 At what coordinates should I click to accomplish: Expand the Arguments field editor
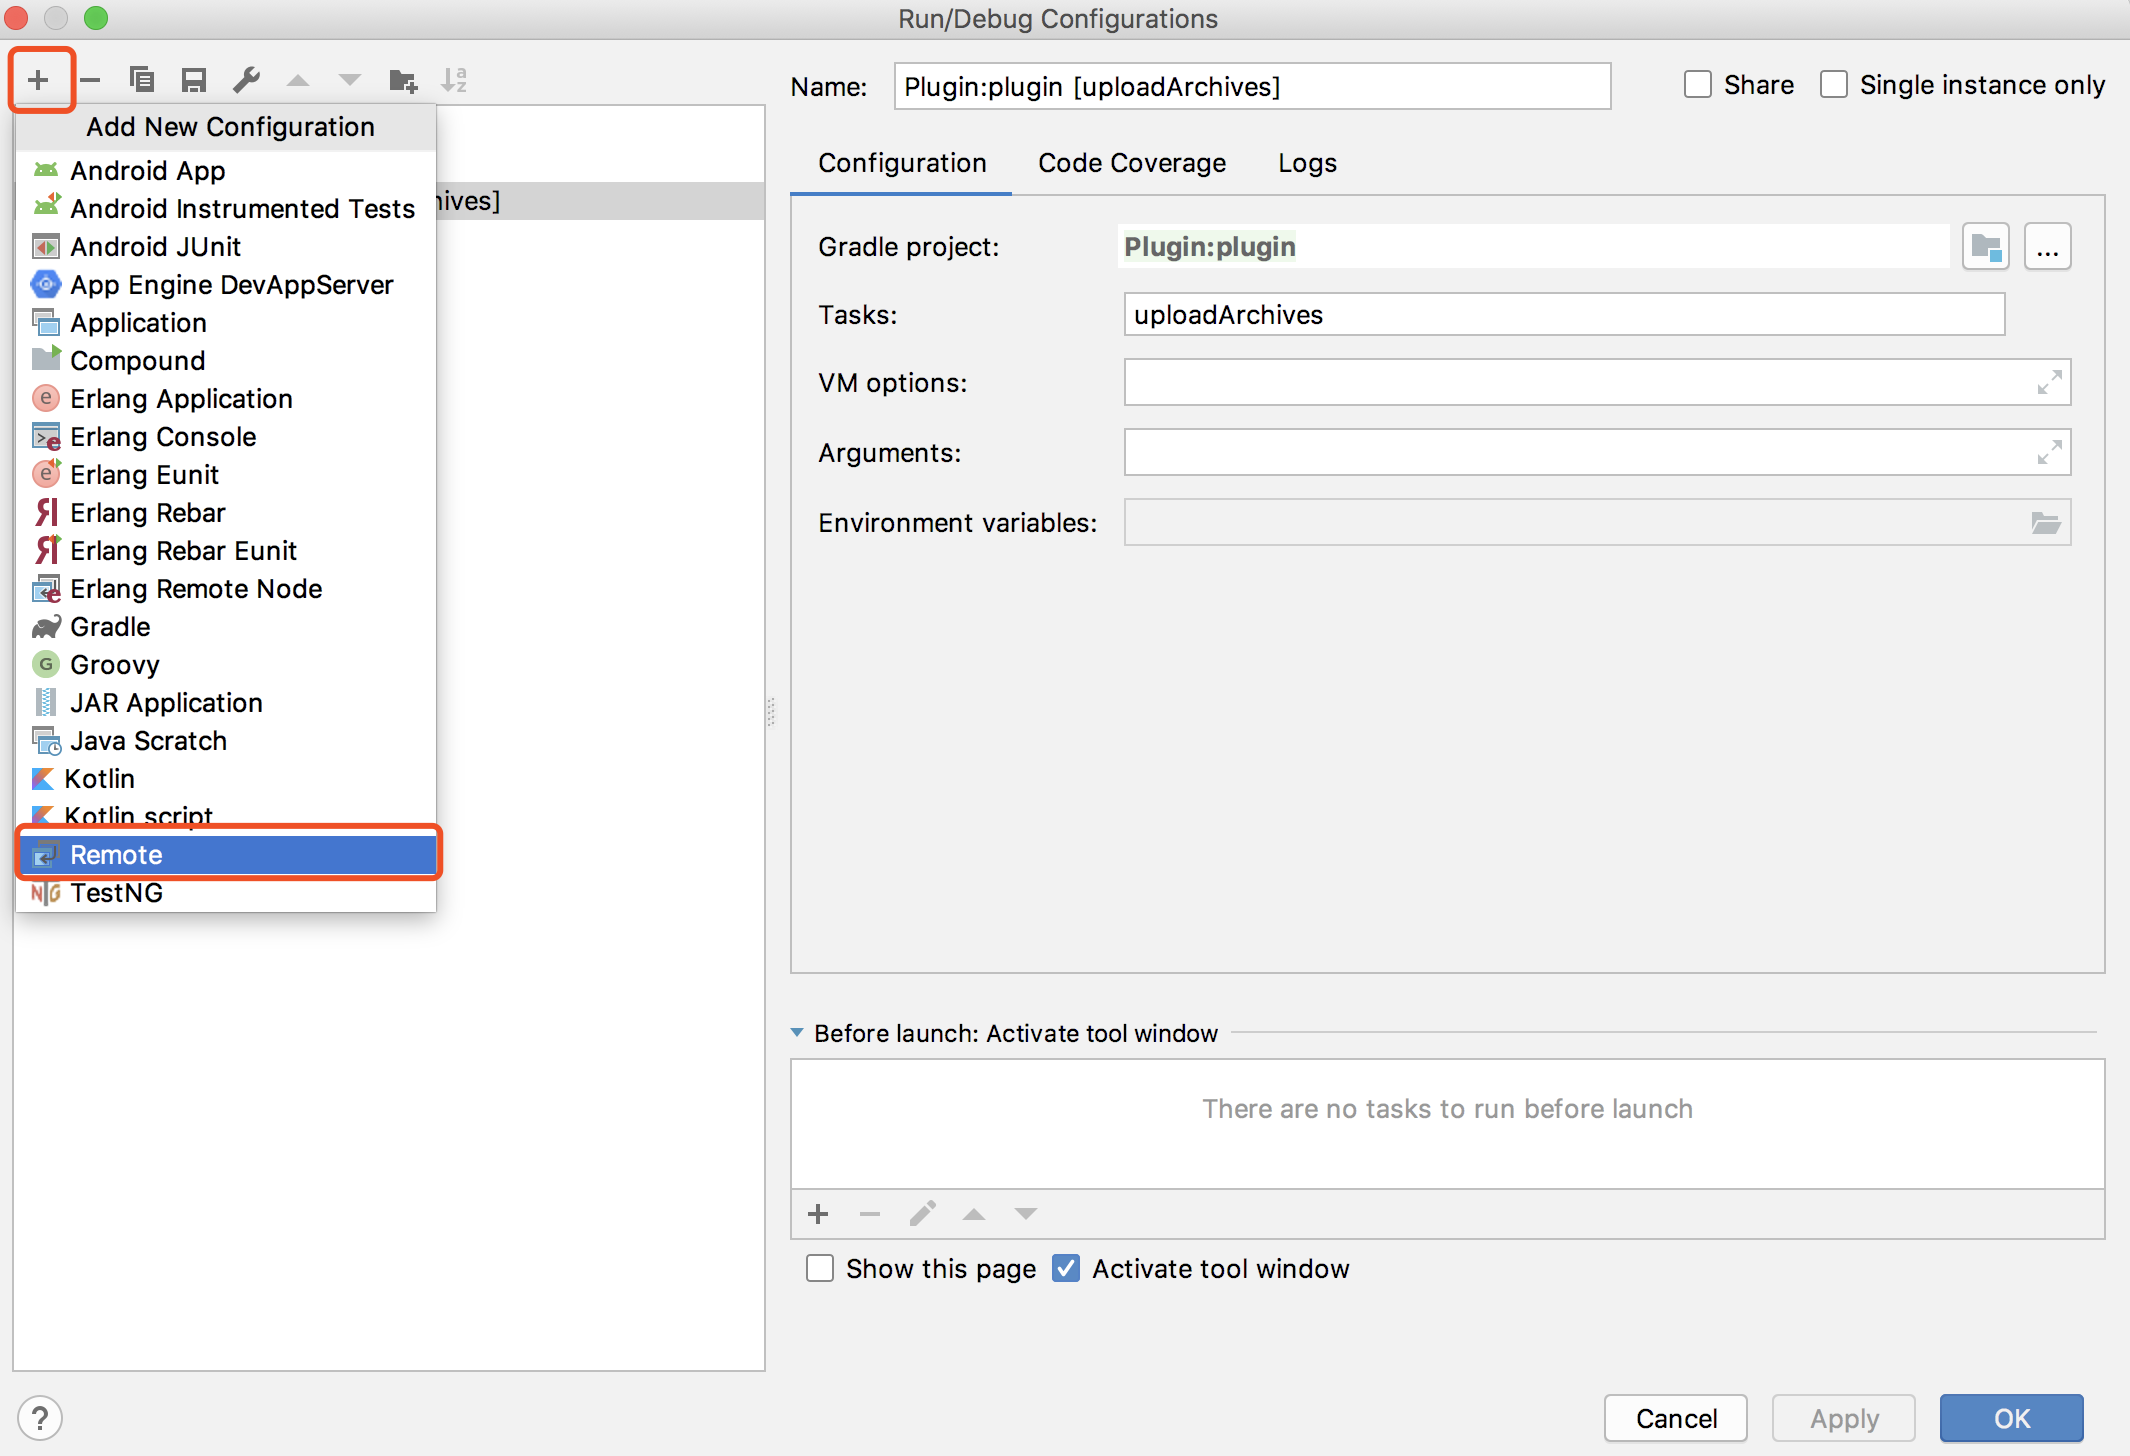(2049, 453)
